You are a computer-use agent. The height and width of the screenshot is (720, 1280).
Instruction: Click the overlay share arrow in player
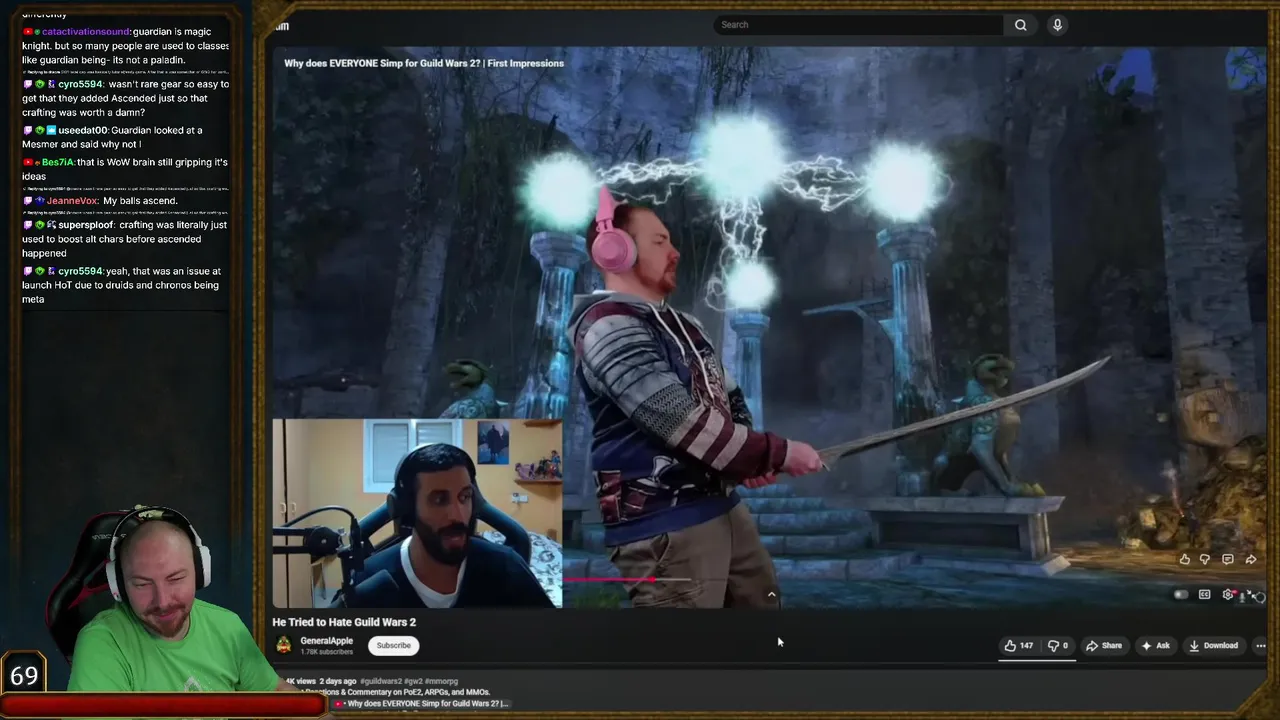[1251, 560]
